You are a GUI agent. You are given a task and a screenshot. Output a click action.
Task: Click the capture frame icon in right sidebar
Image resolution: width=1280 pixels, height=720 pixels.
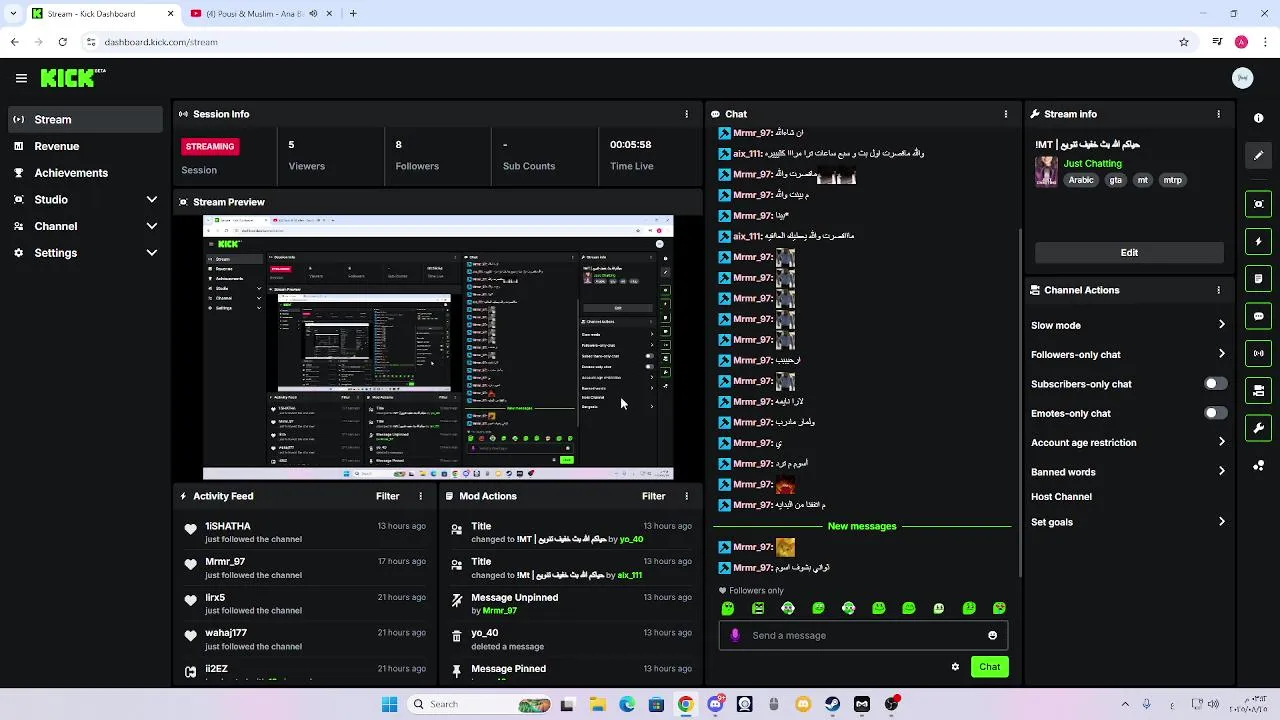point(1258,204)
